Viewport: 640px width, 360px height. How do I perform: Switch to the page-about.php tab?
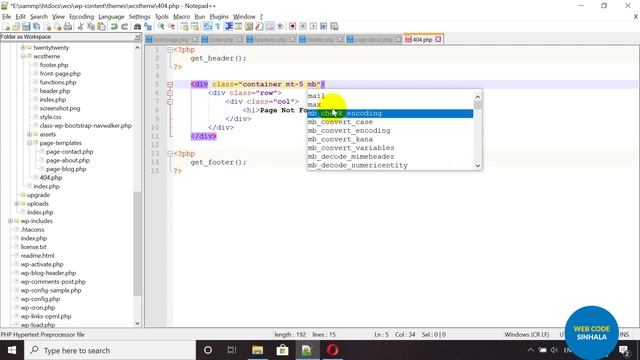click(373, 40)
